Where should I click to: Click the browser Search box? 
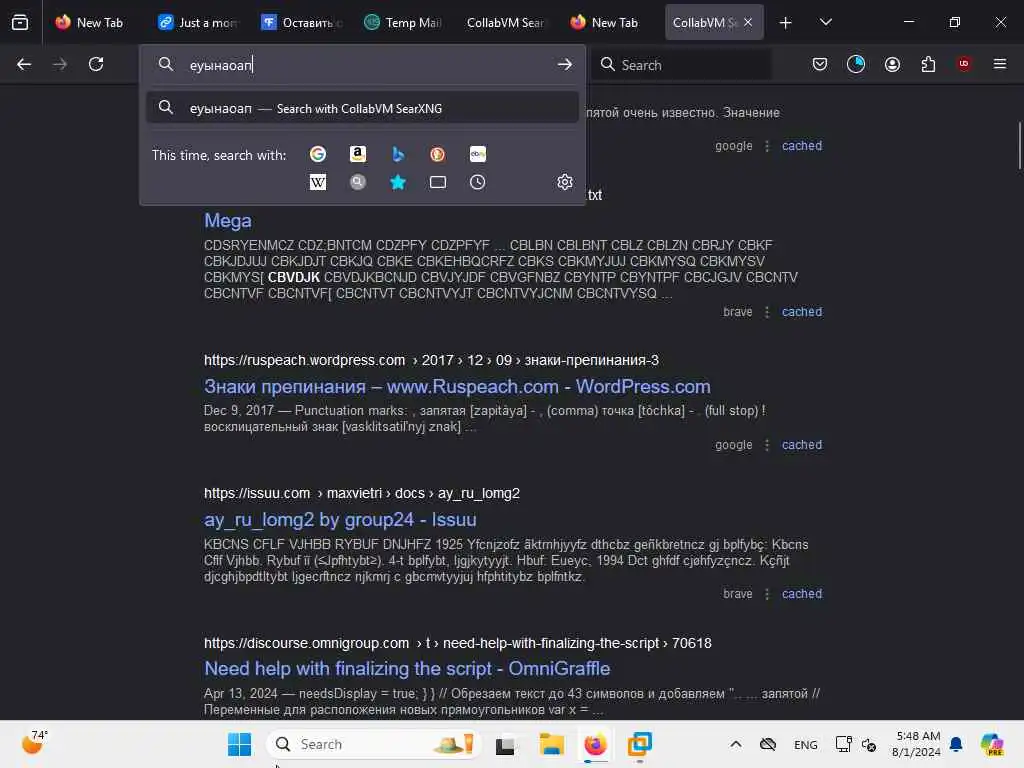pos(682,65)
